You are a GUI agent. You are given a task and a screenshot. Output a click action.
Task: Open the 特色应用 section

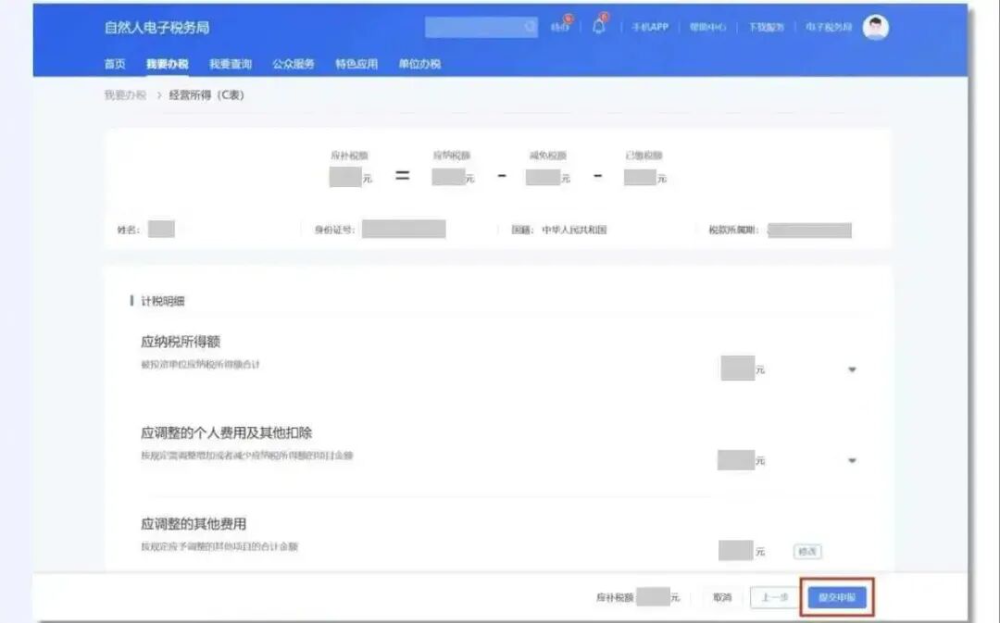pos(357,63)
